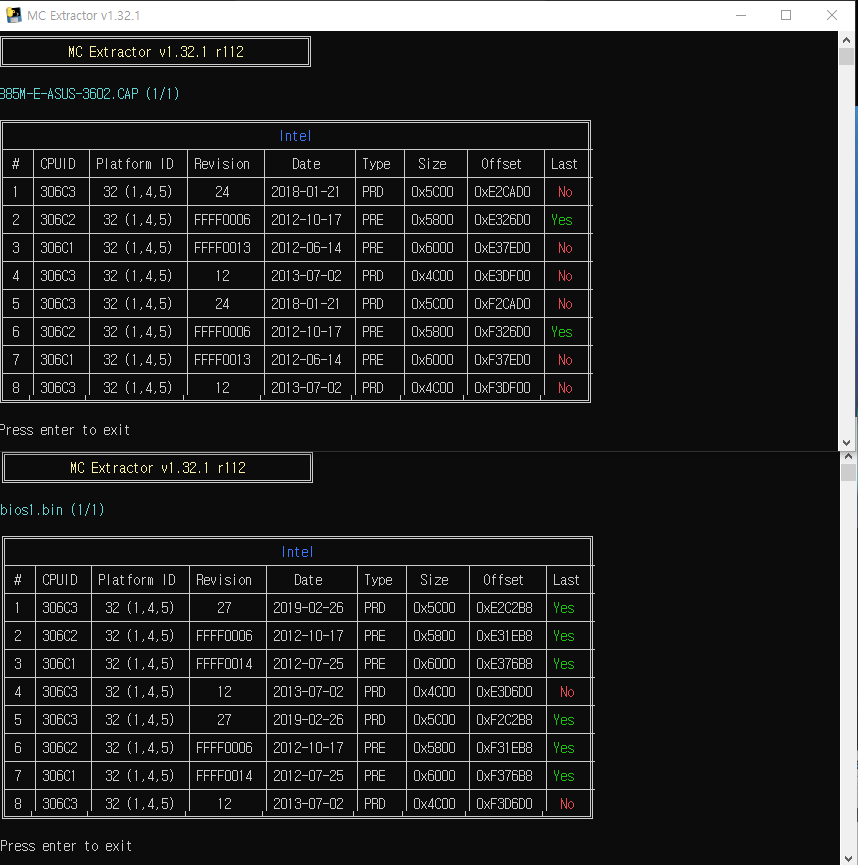Click the window title text MC Extractor v1.32.1
Screen dimensions: 858x865
point(83,15)
